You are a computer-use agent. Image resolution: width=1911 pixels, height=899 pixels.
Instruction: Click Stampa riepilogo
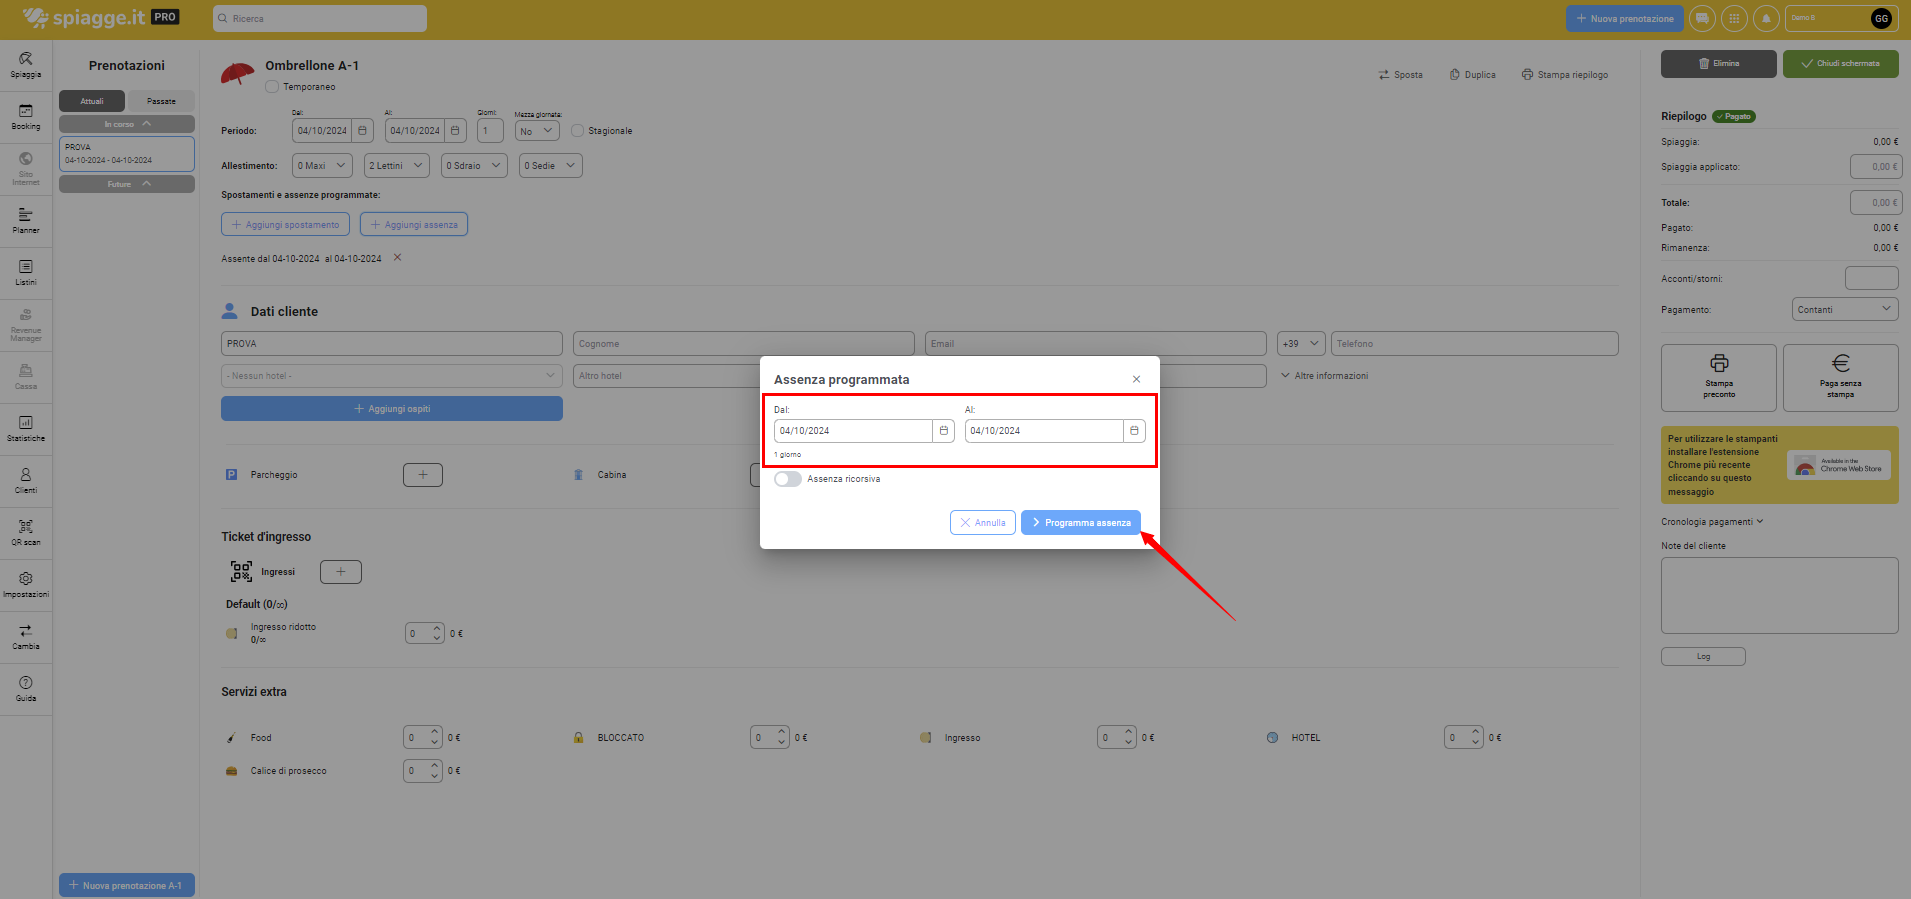(1565, 75)
